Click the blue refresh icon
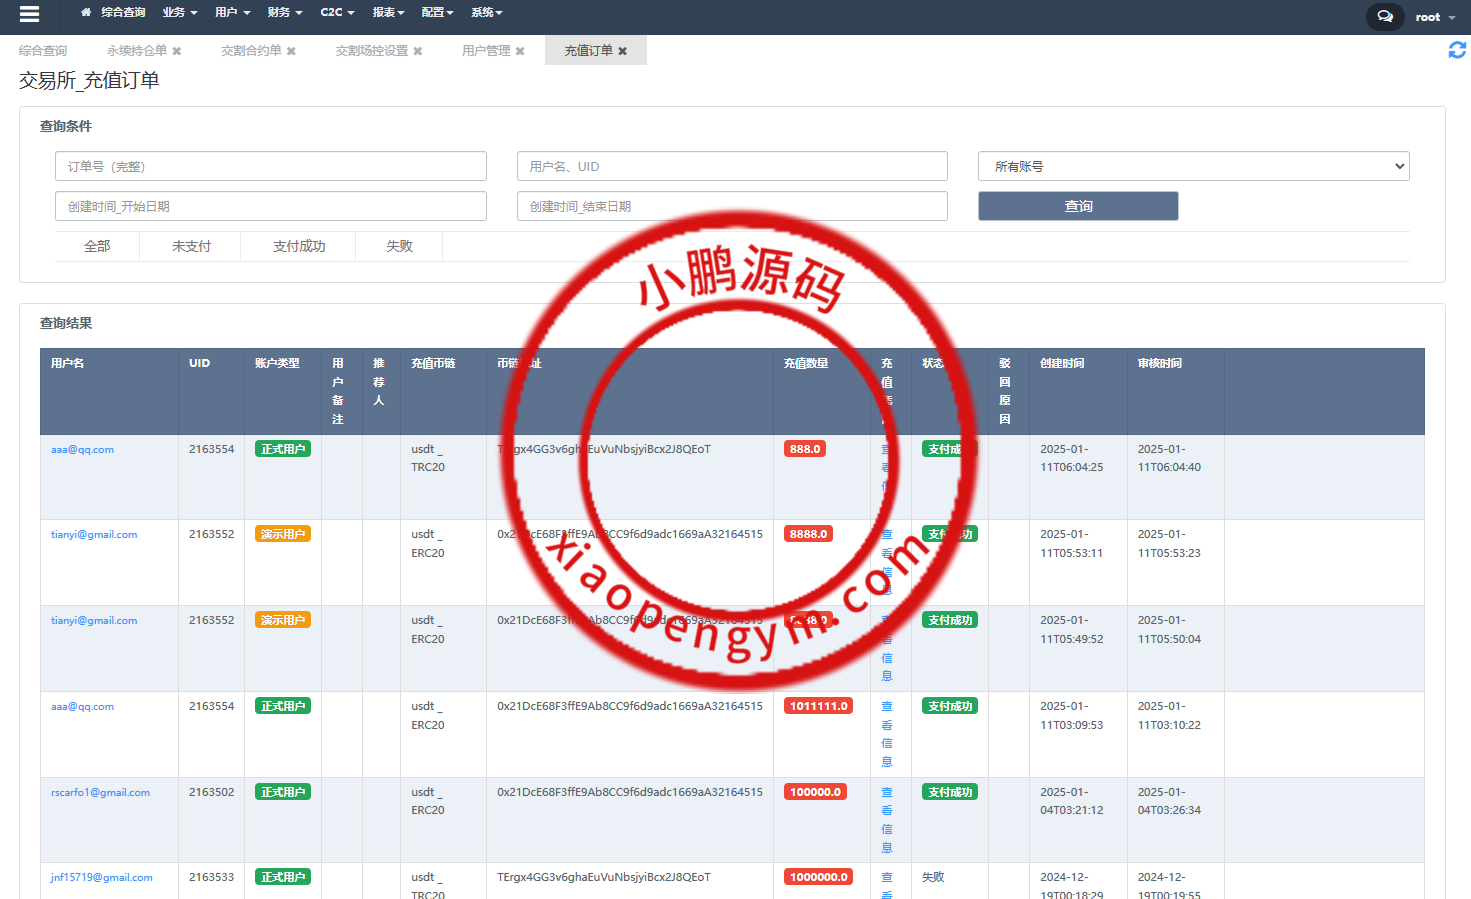The image size is (1471, 899). (1457, 50)
